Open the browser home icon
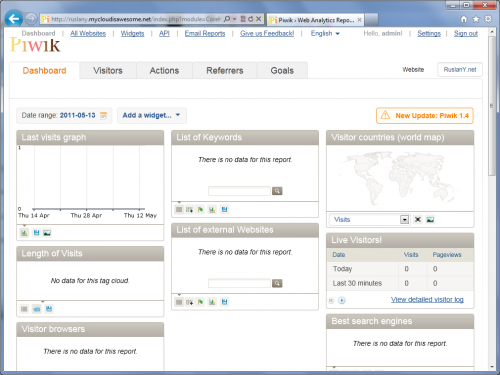Screen dimensions: 500x375 click(464, 19)
